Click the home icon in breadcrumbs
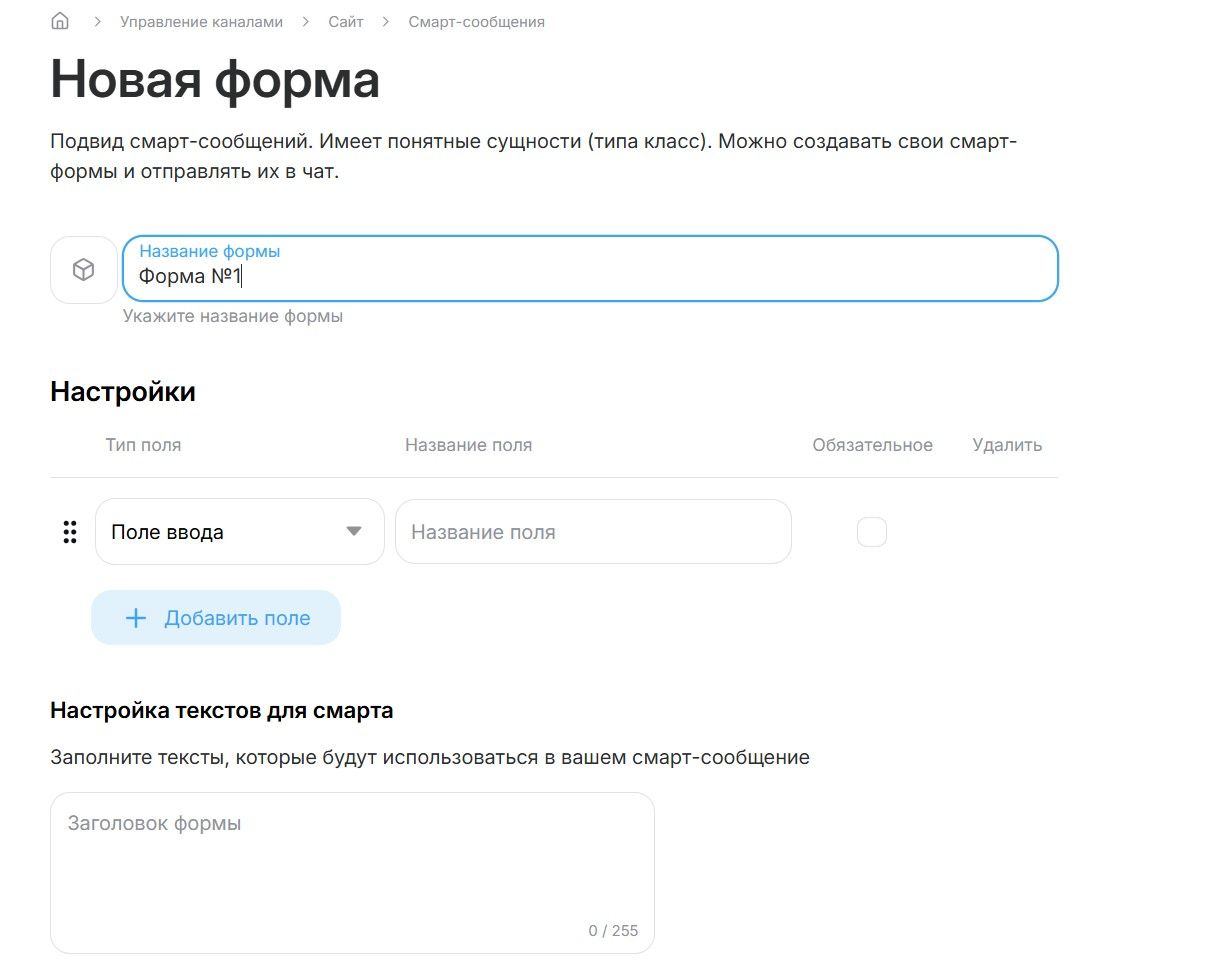This screenshot has width=1207, height=972. (x=60, y=21)
